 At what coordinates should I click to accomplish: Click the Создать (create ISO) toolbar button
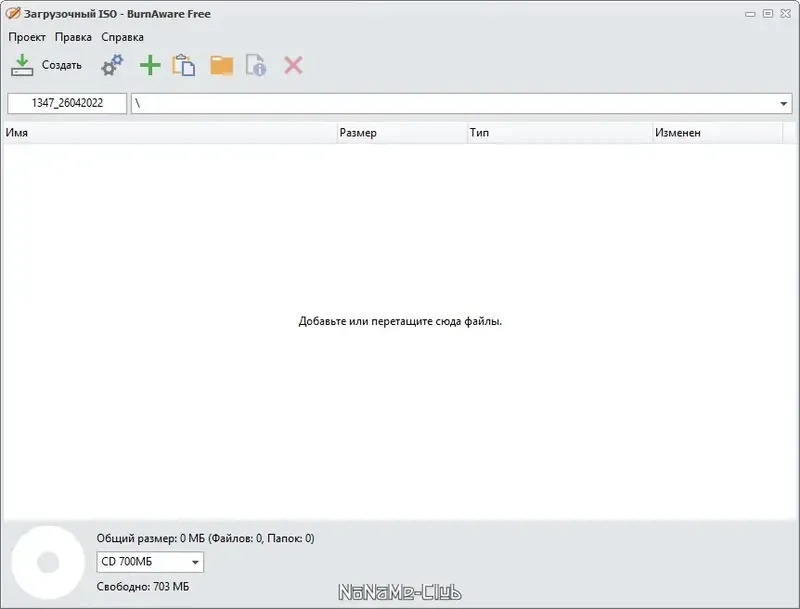[x=46, y=65]
